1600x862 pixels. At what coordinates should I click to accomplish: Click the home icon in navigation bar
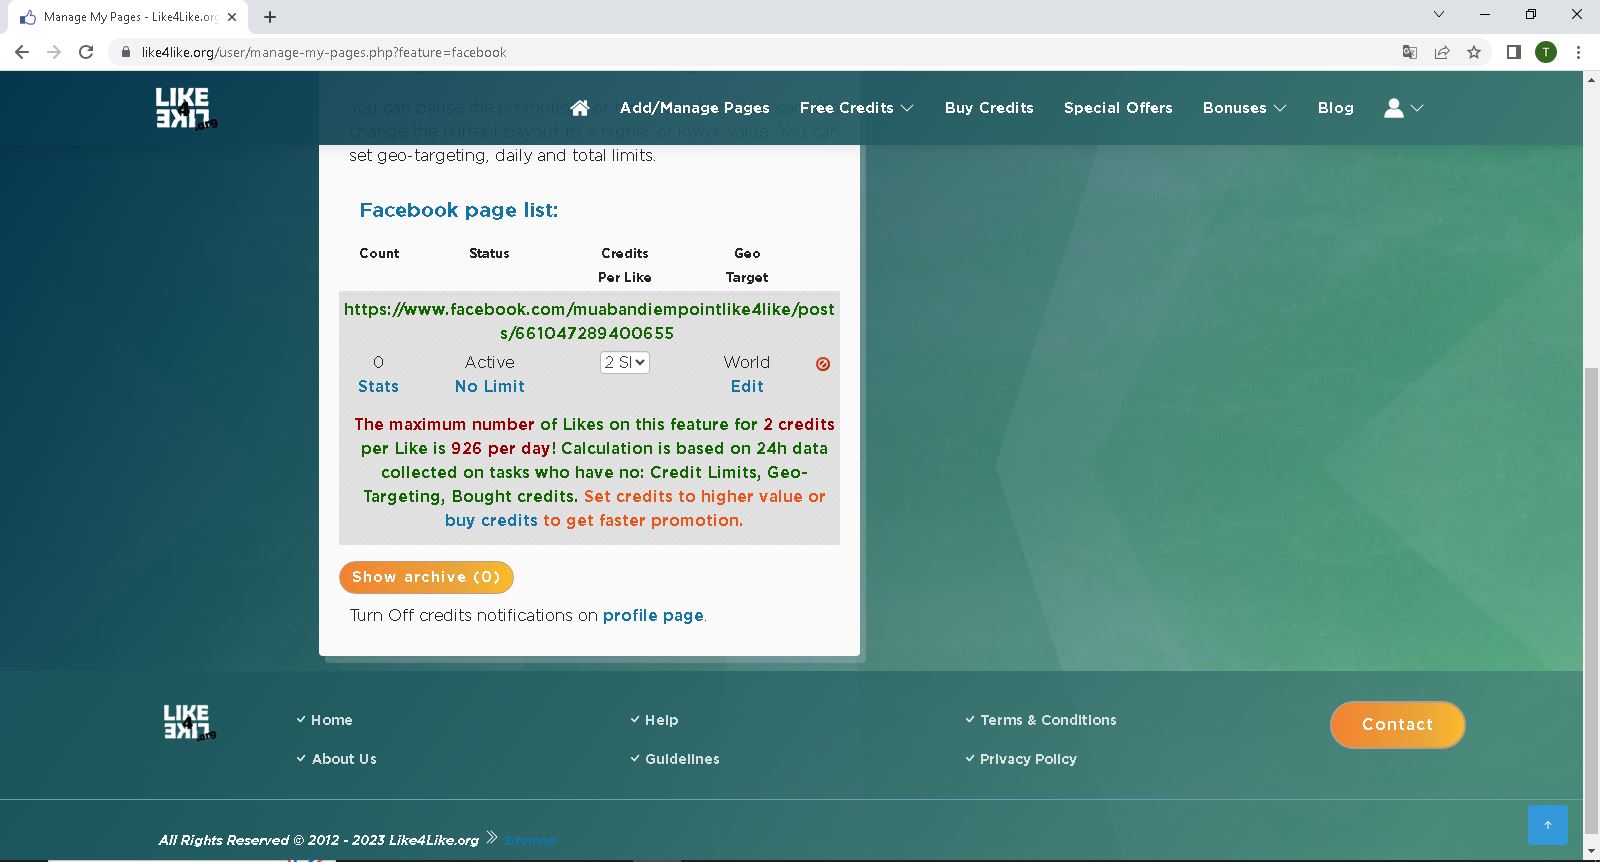580,108
